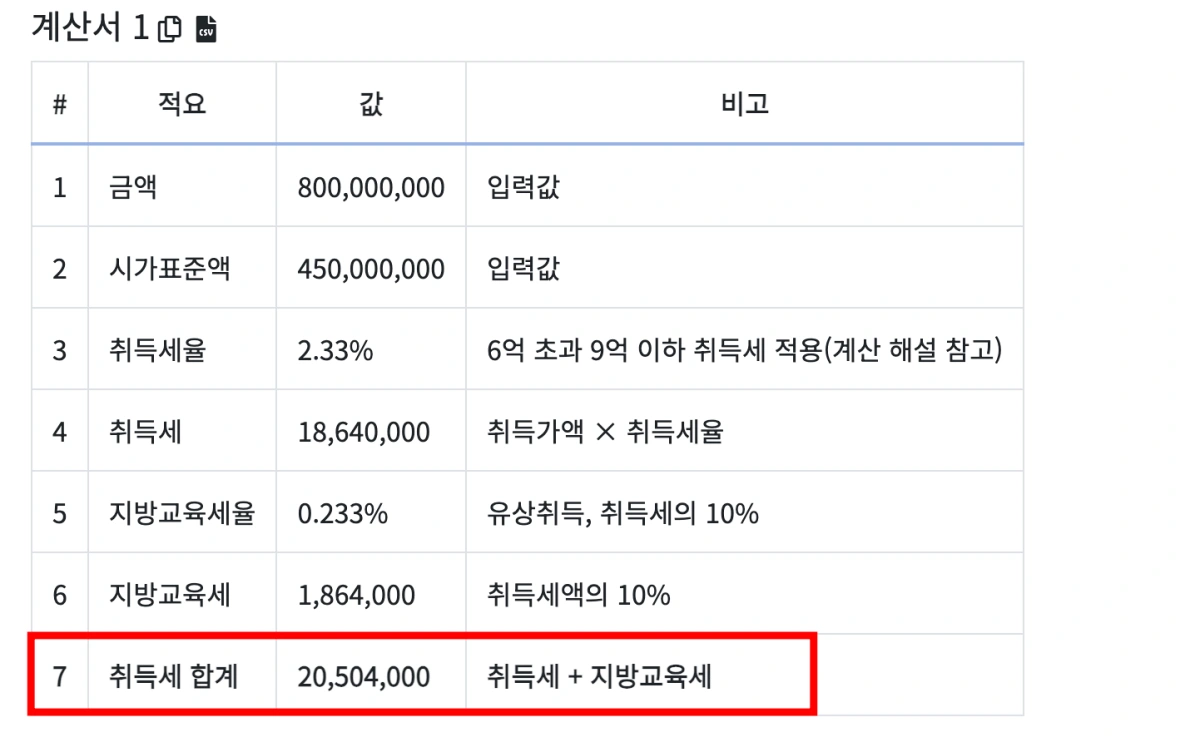Select the 시가표준액 row value 450,000,000
The width and height of the screenshot is (1200, 737).
(x=372, y=268)
